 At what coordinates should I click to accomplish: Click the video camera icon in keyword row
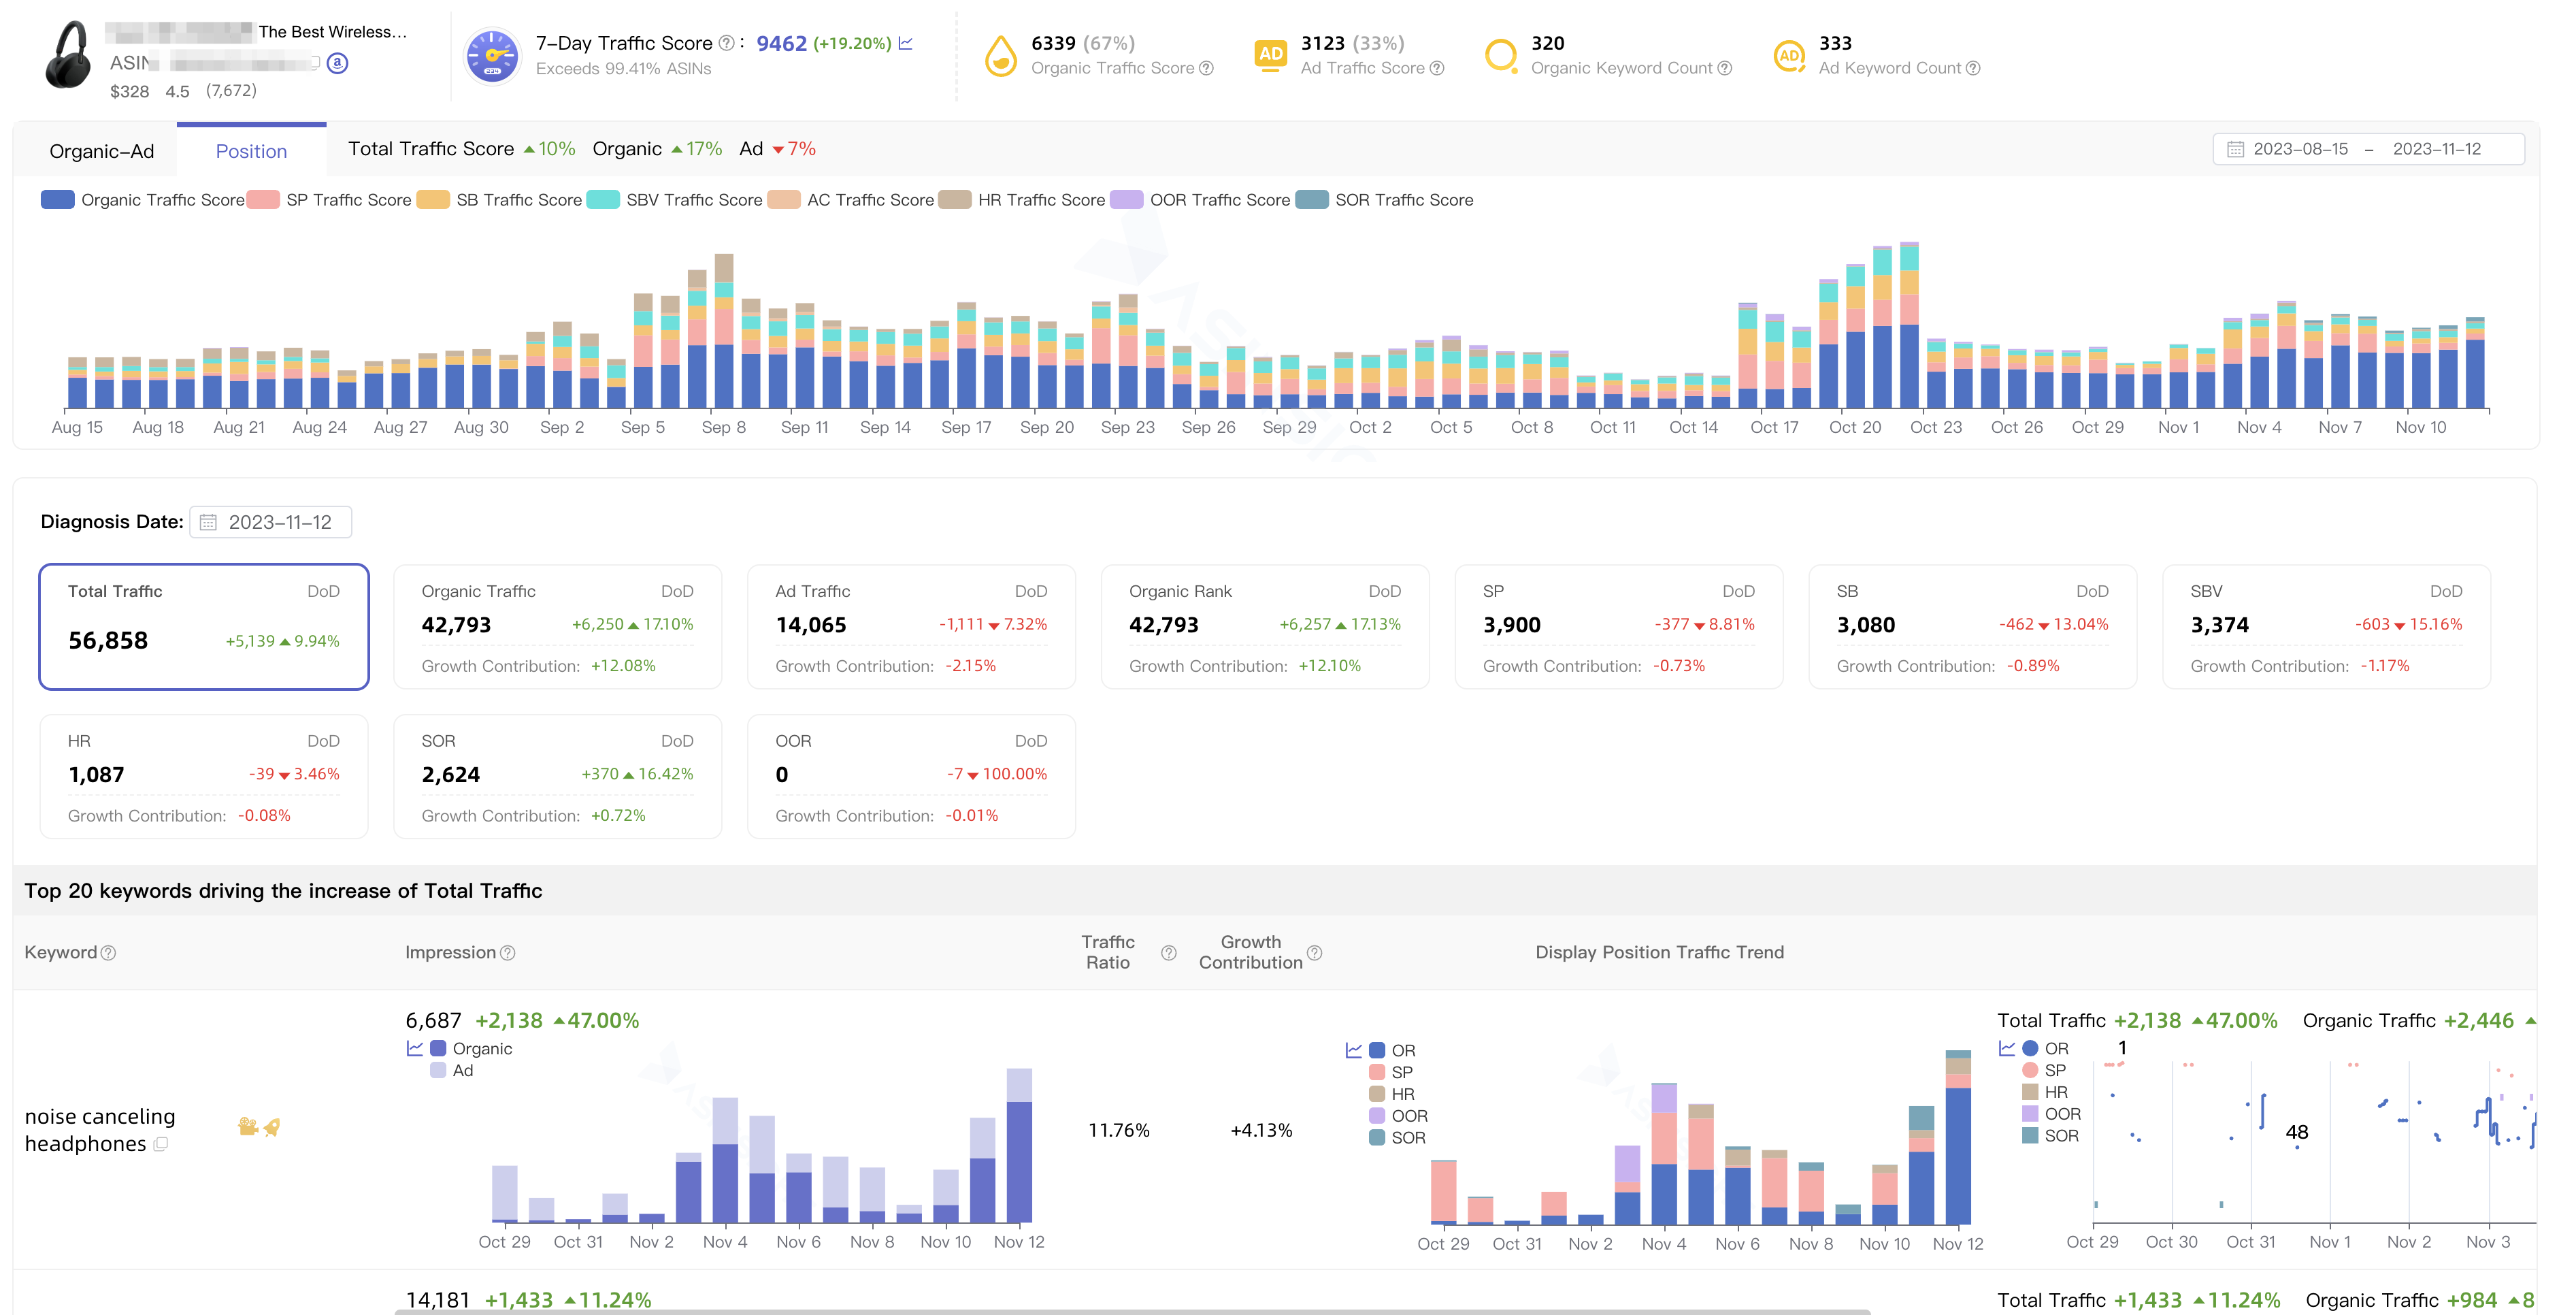click(248, 1126)
